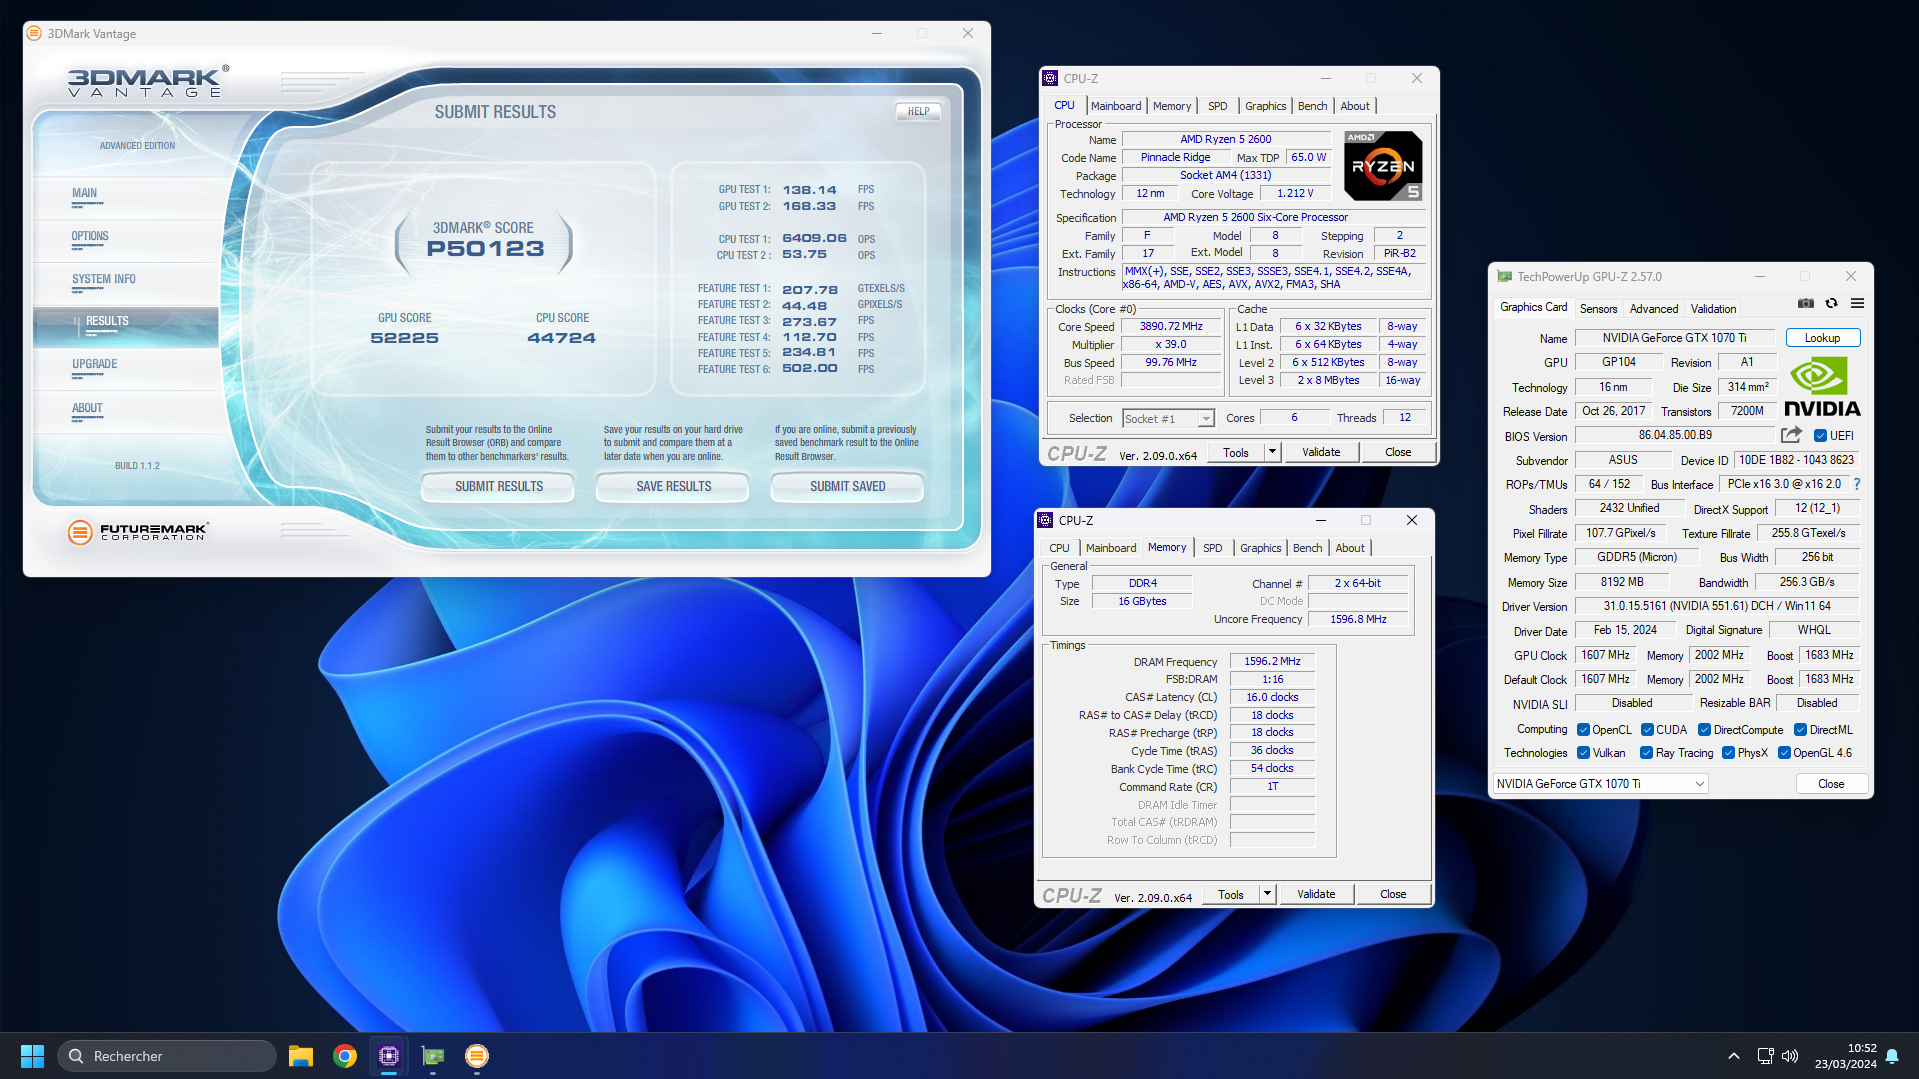This screenshot has width=1919, height=1079.
Task: Open Windows Start menu
Action: [32, 1056]
